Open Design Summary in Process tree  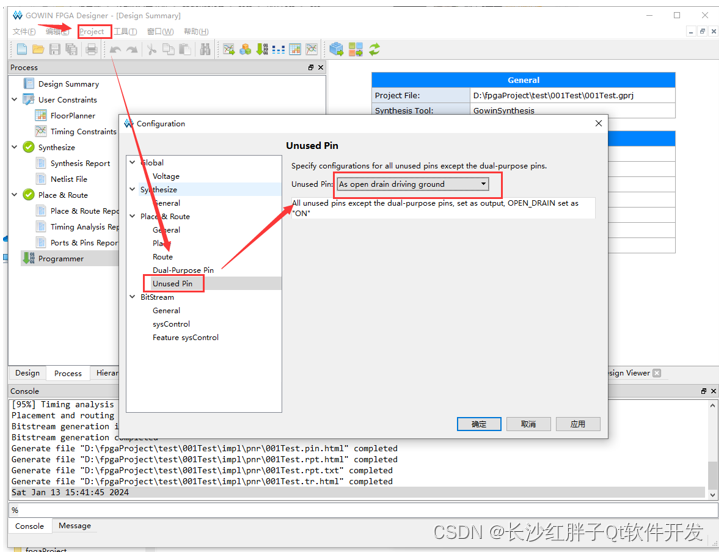[68, 84]
